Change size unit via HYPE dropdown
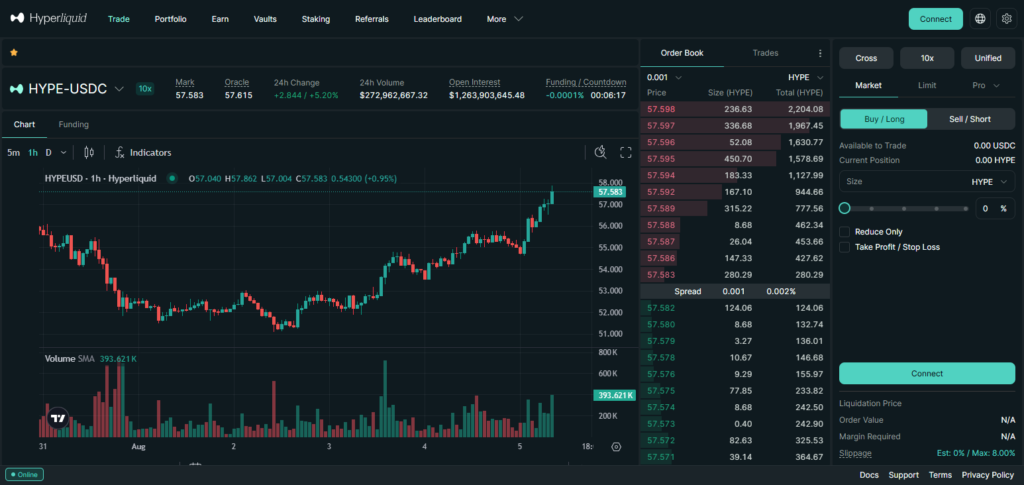The image size is (1024, 485). coord(989,181)
